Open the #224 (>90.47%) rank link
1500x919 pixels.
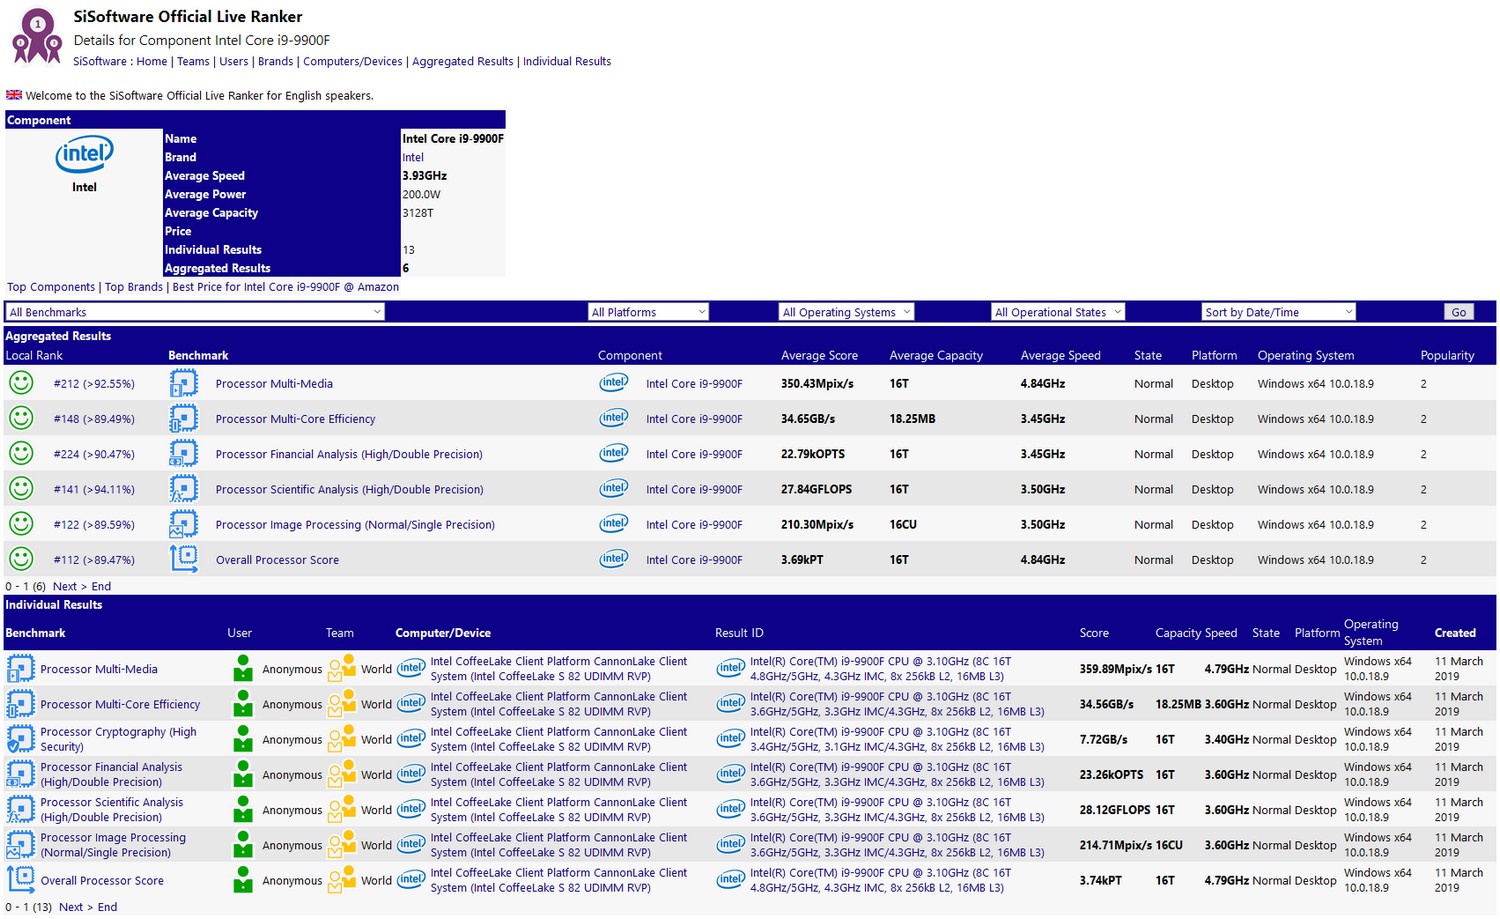[94, 454]
